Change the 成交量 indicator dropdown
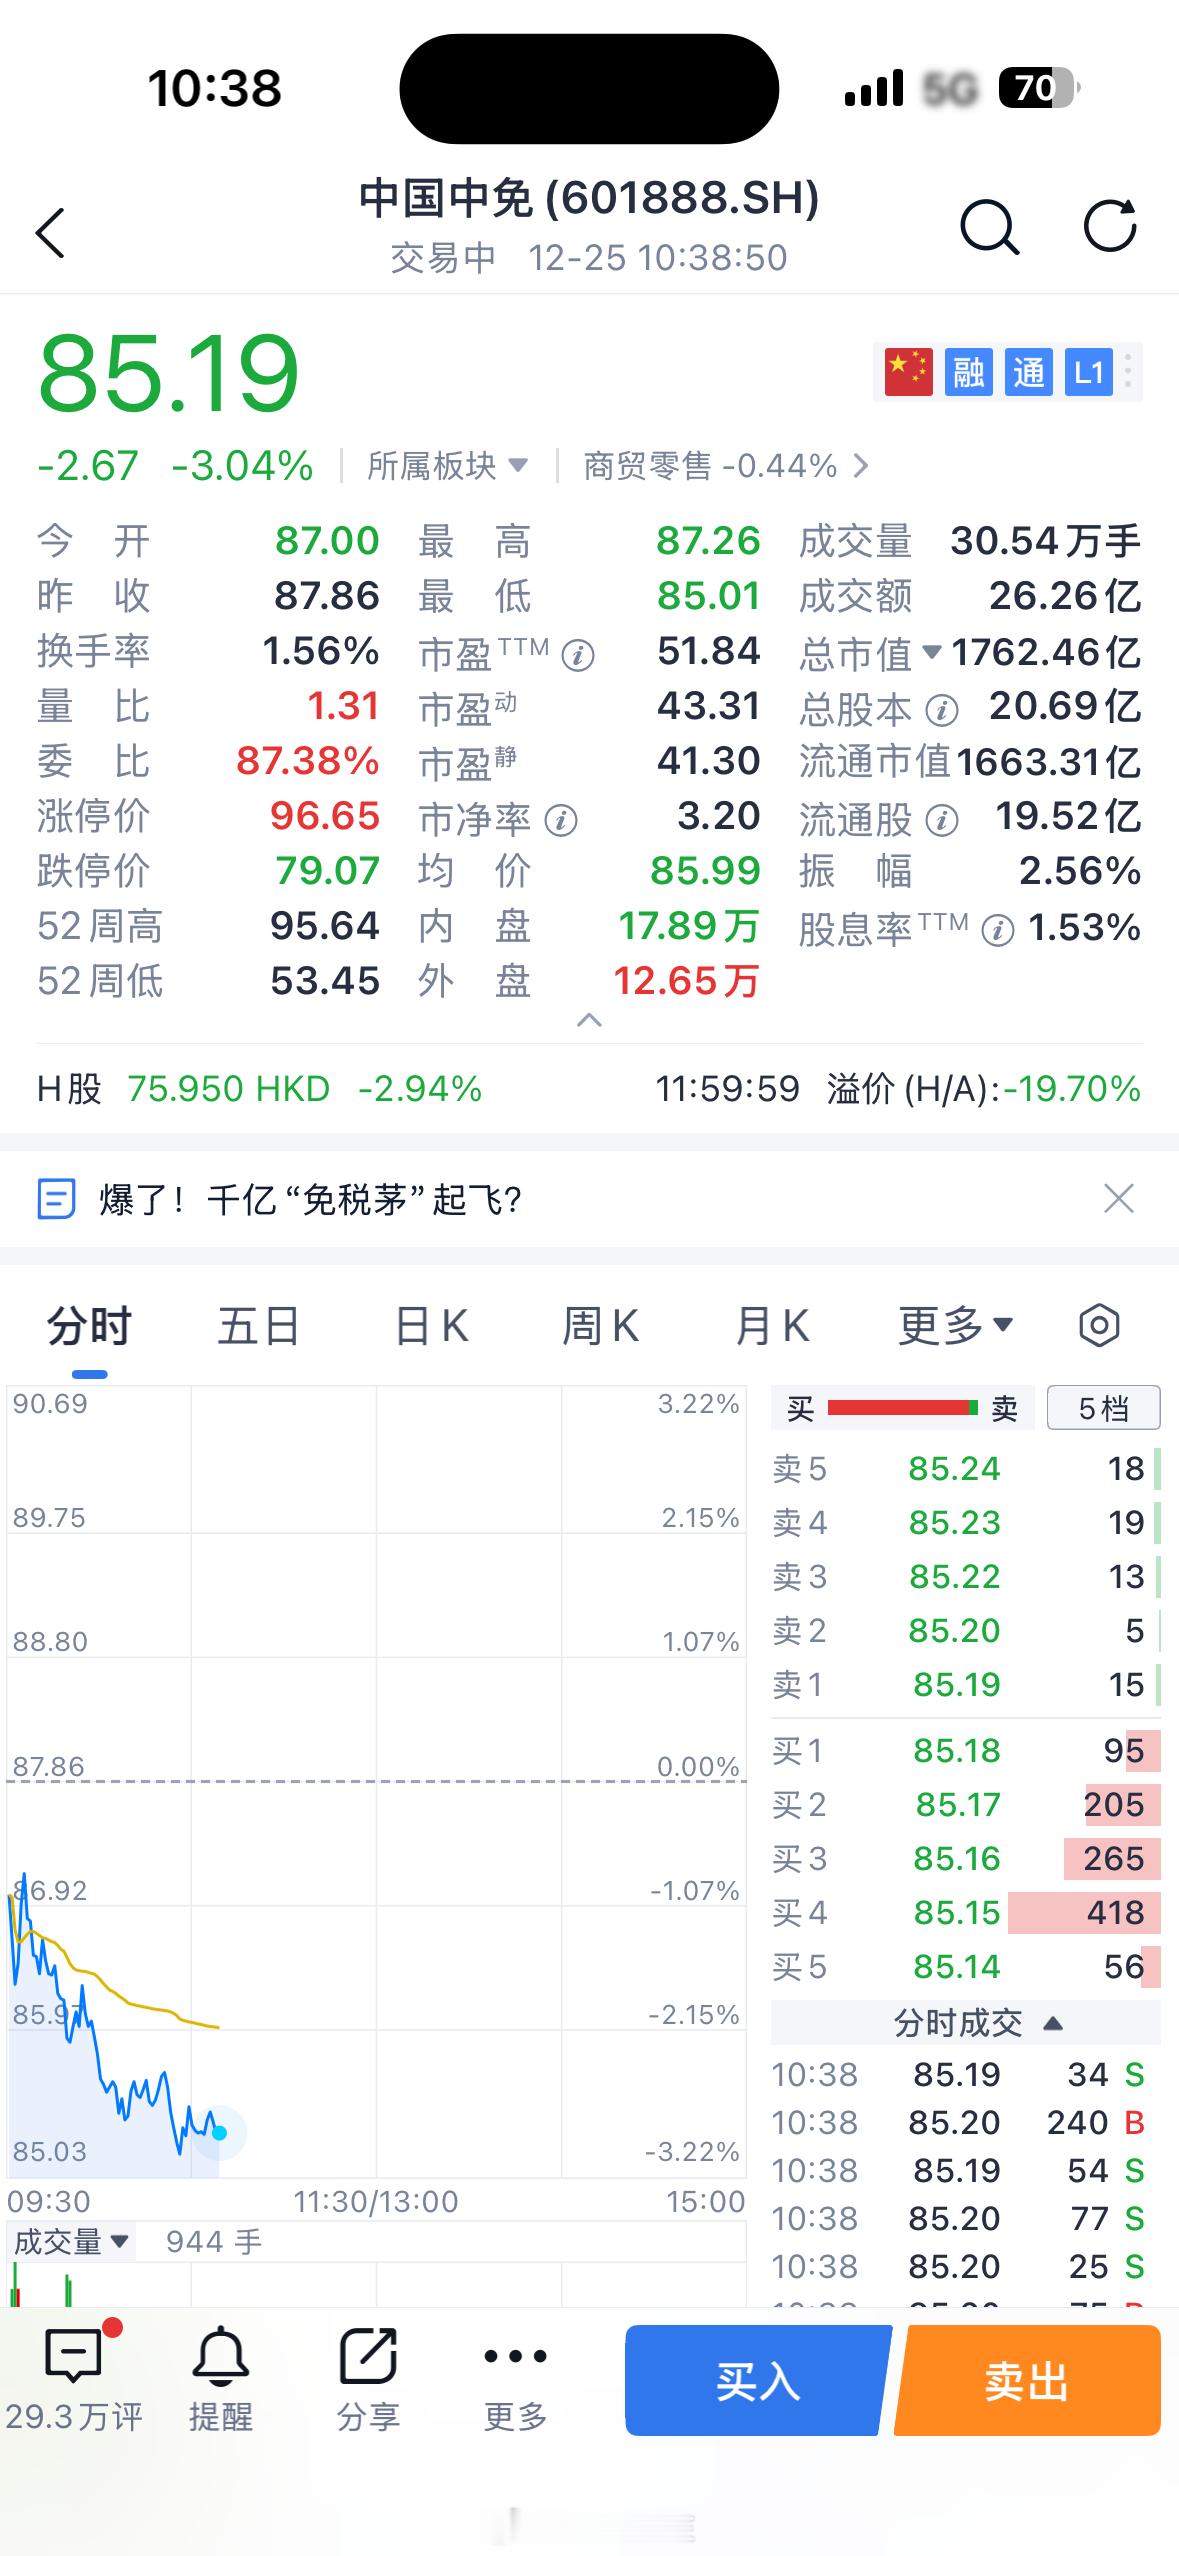Viewport: 1179px width, 2556px height. coord(71,2241)
